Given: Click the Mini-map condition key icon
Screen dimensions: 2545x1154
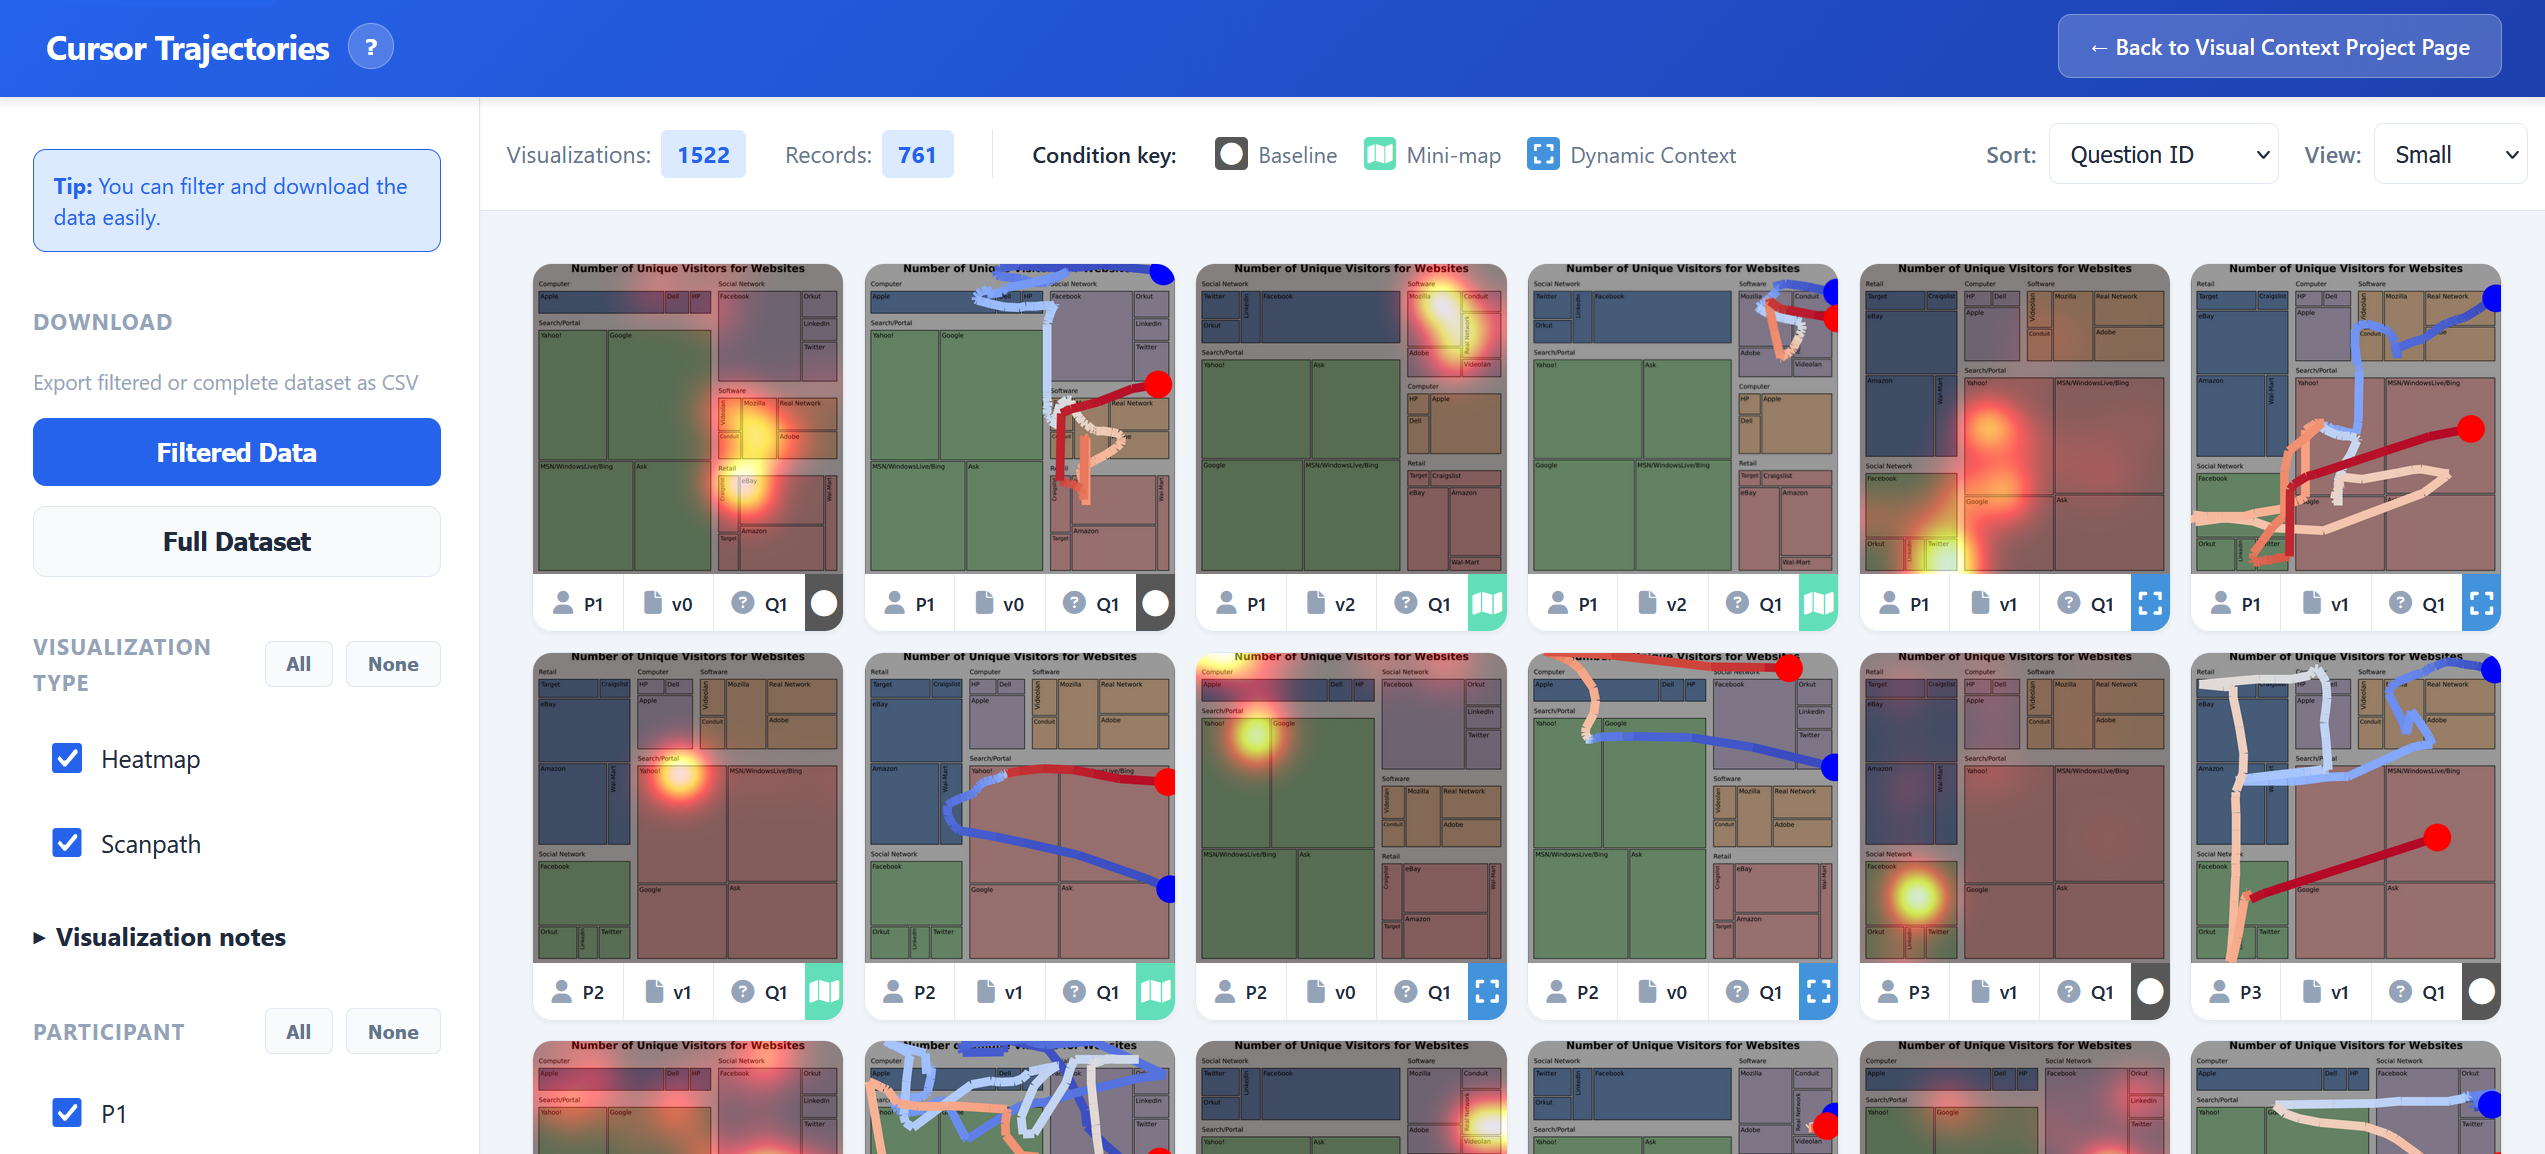Looking at the screenshot, I should tap(1378, 154).
